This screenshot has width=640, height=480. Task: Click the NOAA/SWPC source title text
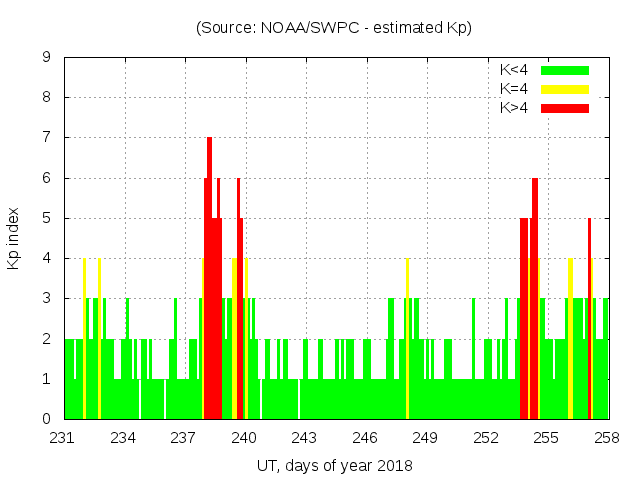(334, 28)
